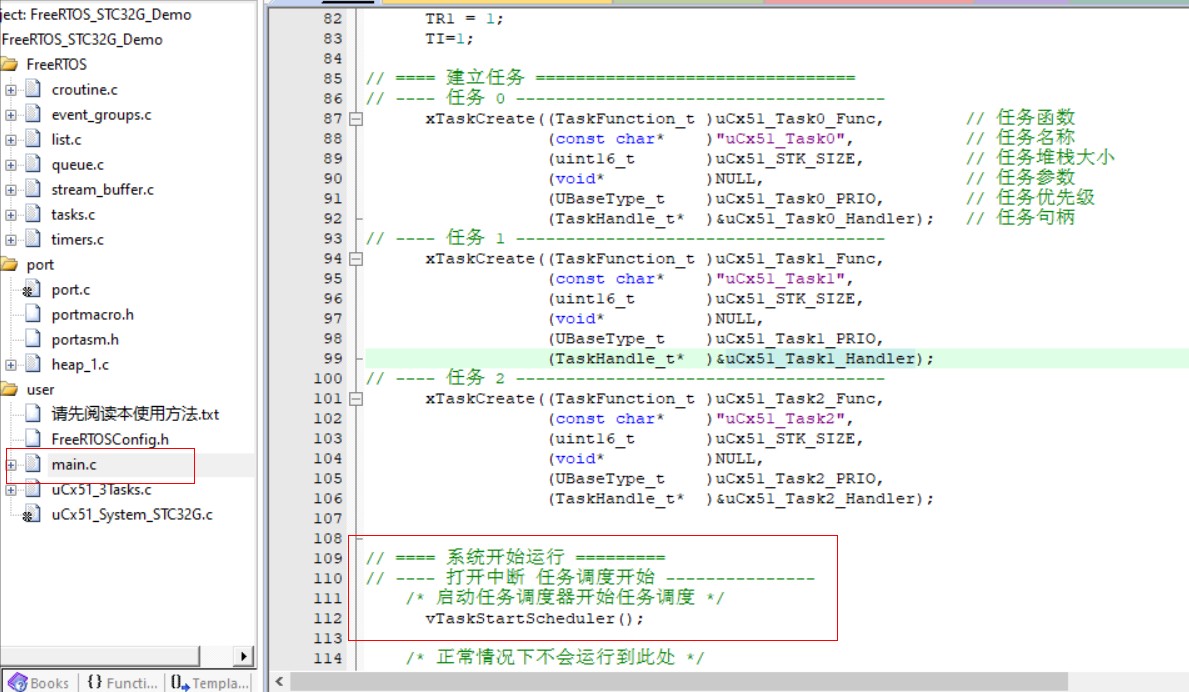The width and height of the screenshot is (1189, 692).
Task: Expand the timers.c tree node
Action: (x=11, y=240)
